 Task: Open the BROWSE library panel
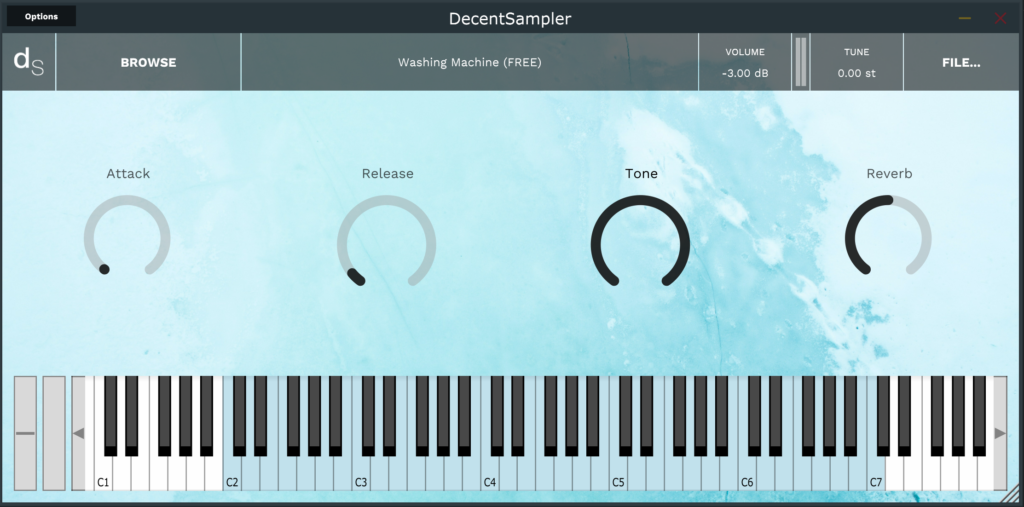coord(148,62)
